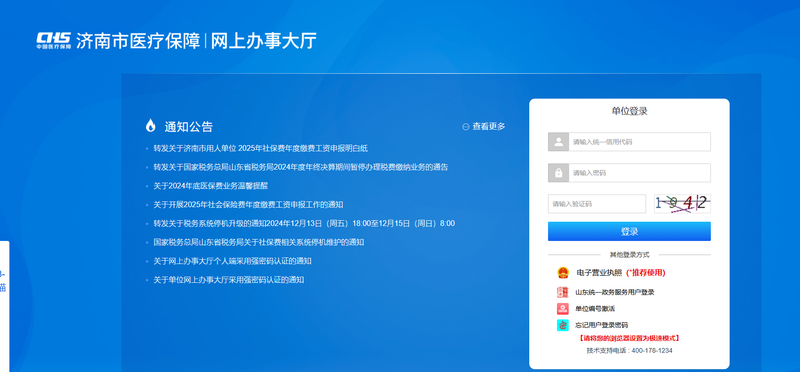Focus the 请输入验证码 captcha field

[597, 204]
